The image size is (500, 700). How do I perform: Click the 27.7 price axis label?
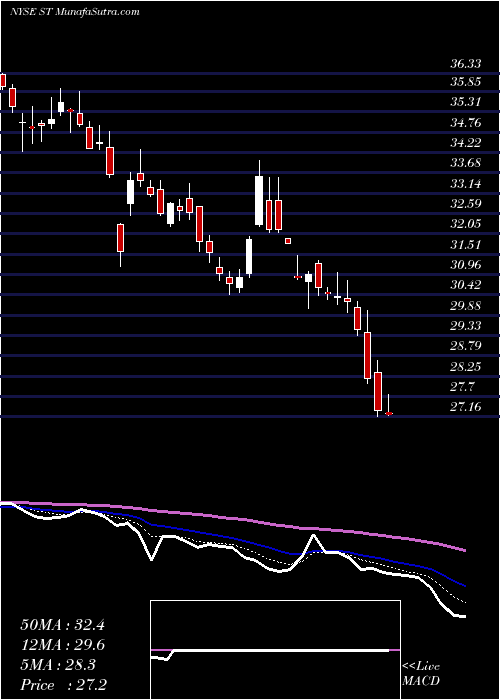click(x=462, y=387)
